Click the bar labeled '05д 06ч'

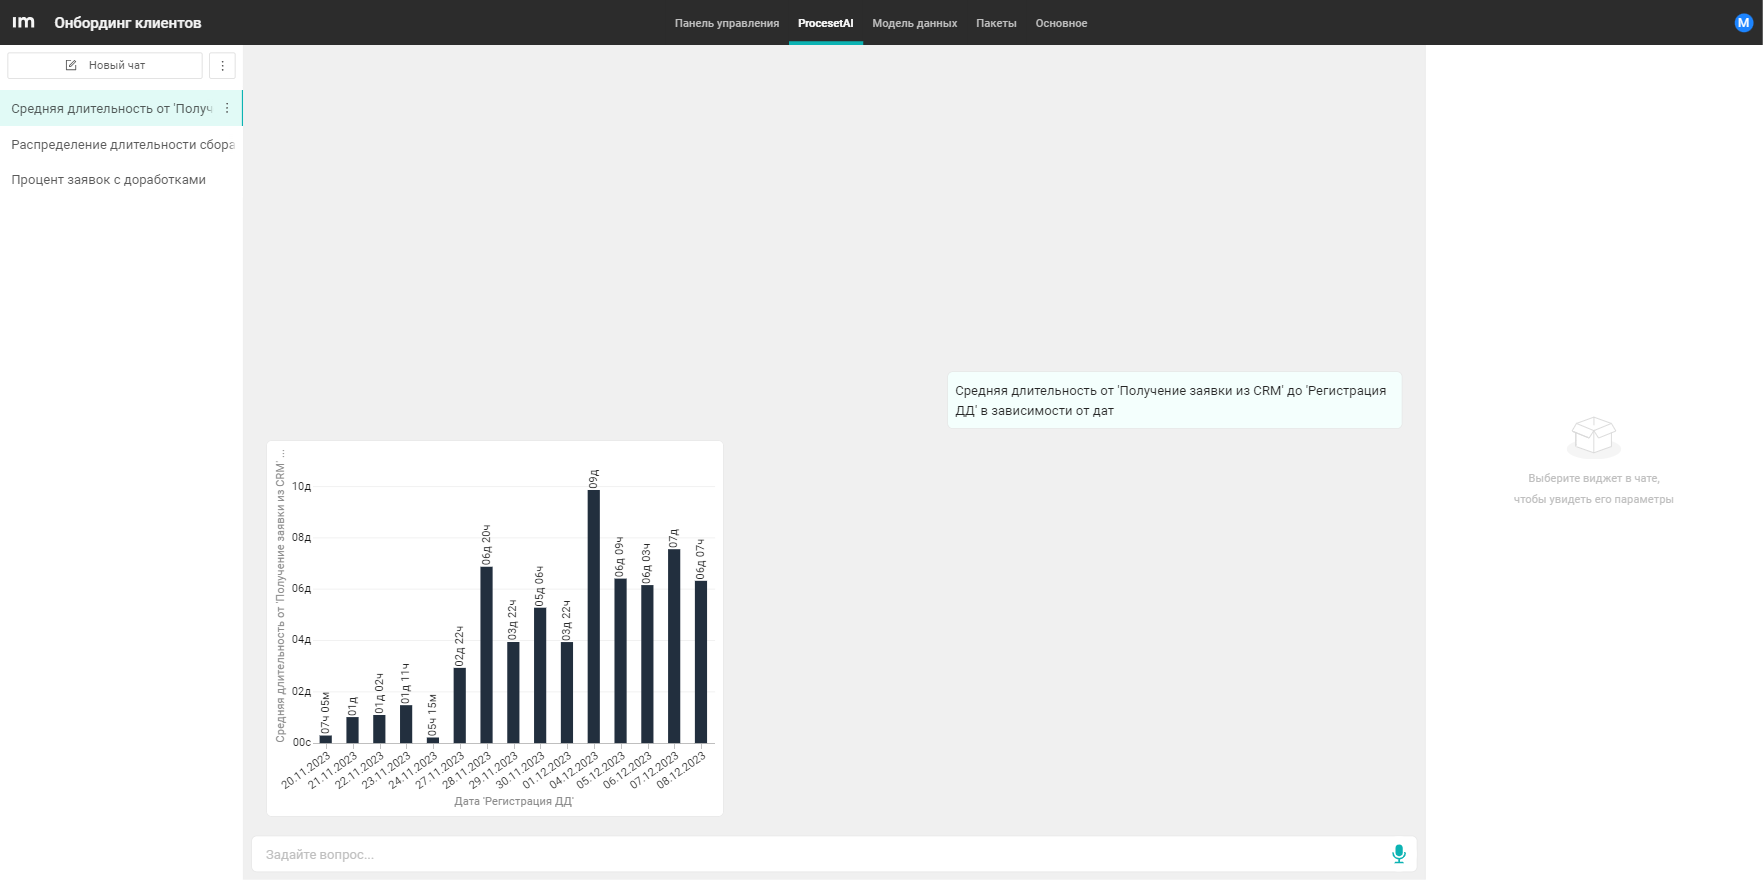point(540,675)
